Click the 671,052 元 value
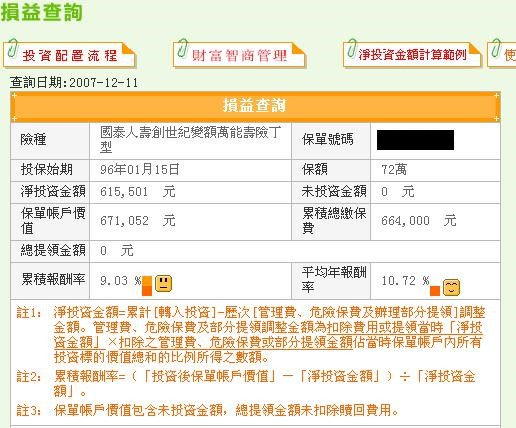 (x=138, y=221)
